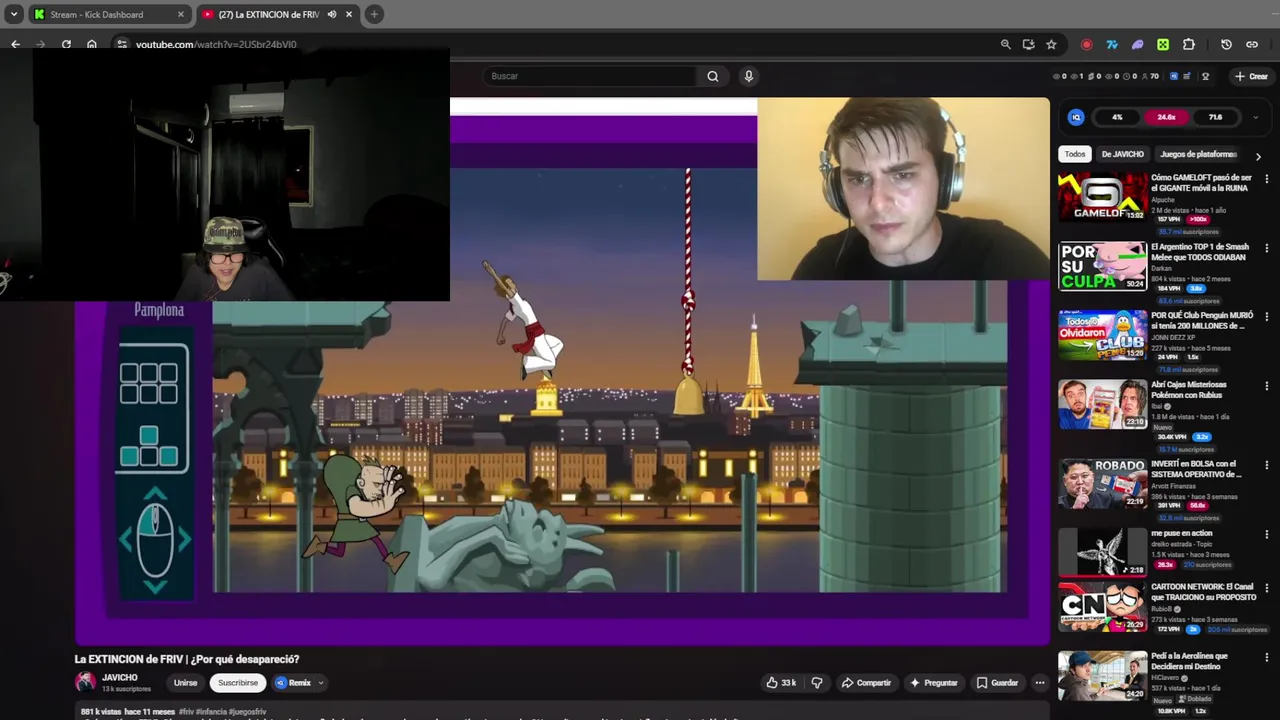The width and height of the screenshot is (1280, 720).
Task: Open 'Pedí a la Aerolínea' thumbnail
Action: pos(1103,675)
